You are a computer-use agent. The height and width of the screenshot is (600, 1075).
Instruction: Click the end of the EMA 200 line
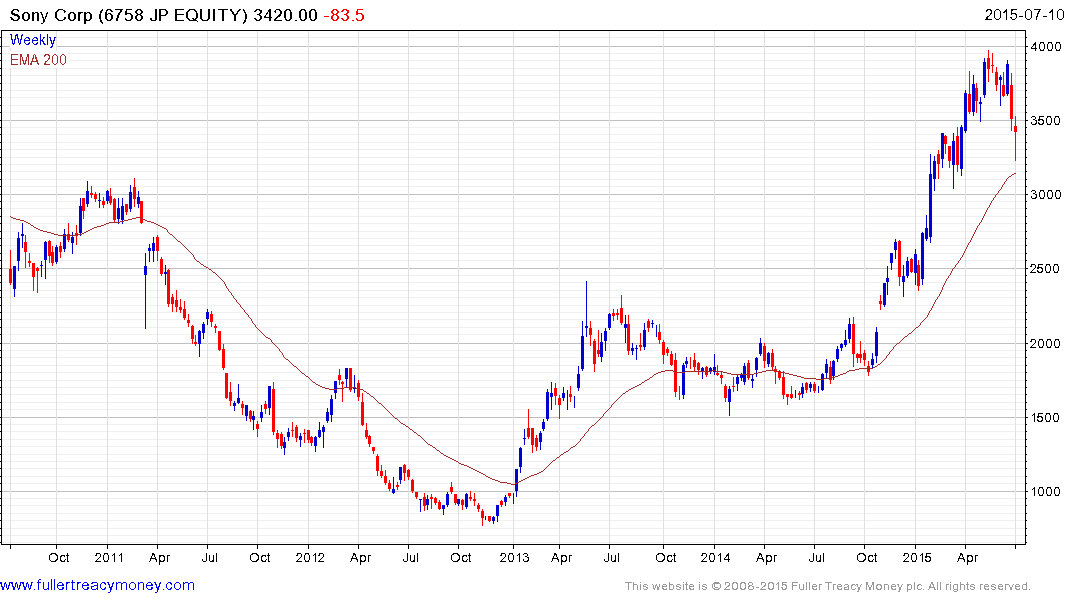(1015, 174)
